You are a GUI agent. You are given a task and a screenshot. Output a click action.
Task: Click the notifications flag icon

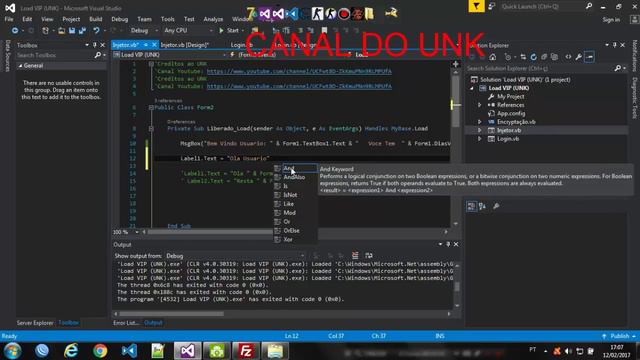476,6
